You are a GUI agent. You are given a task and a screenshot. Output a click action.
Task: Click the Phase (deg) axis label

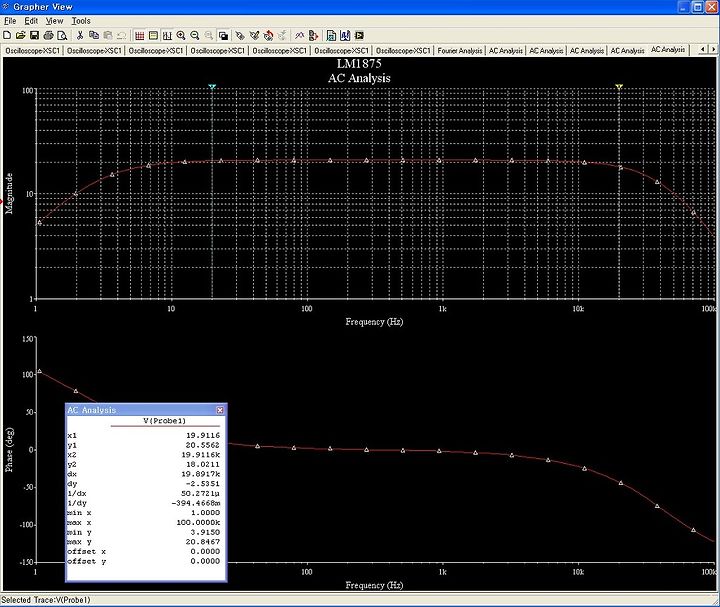coord(9,450)
